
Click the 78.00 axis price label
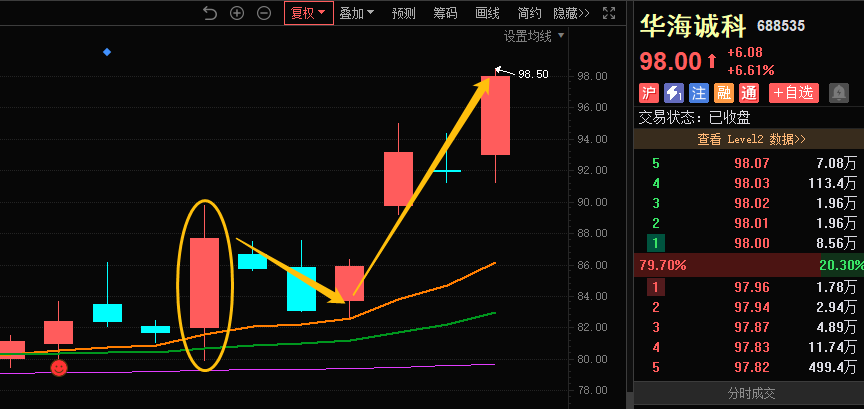click(592, 391)
